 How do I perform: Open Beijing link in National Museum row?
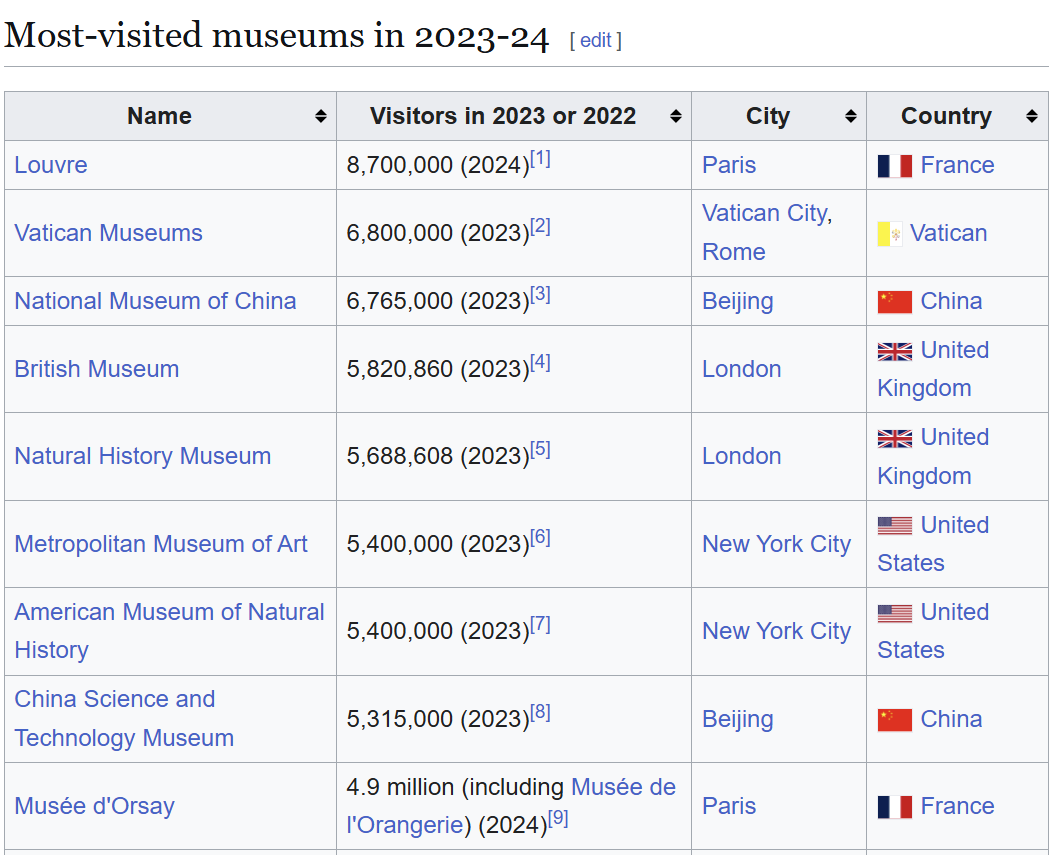(738, 301)
